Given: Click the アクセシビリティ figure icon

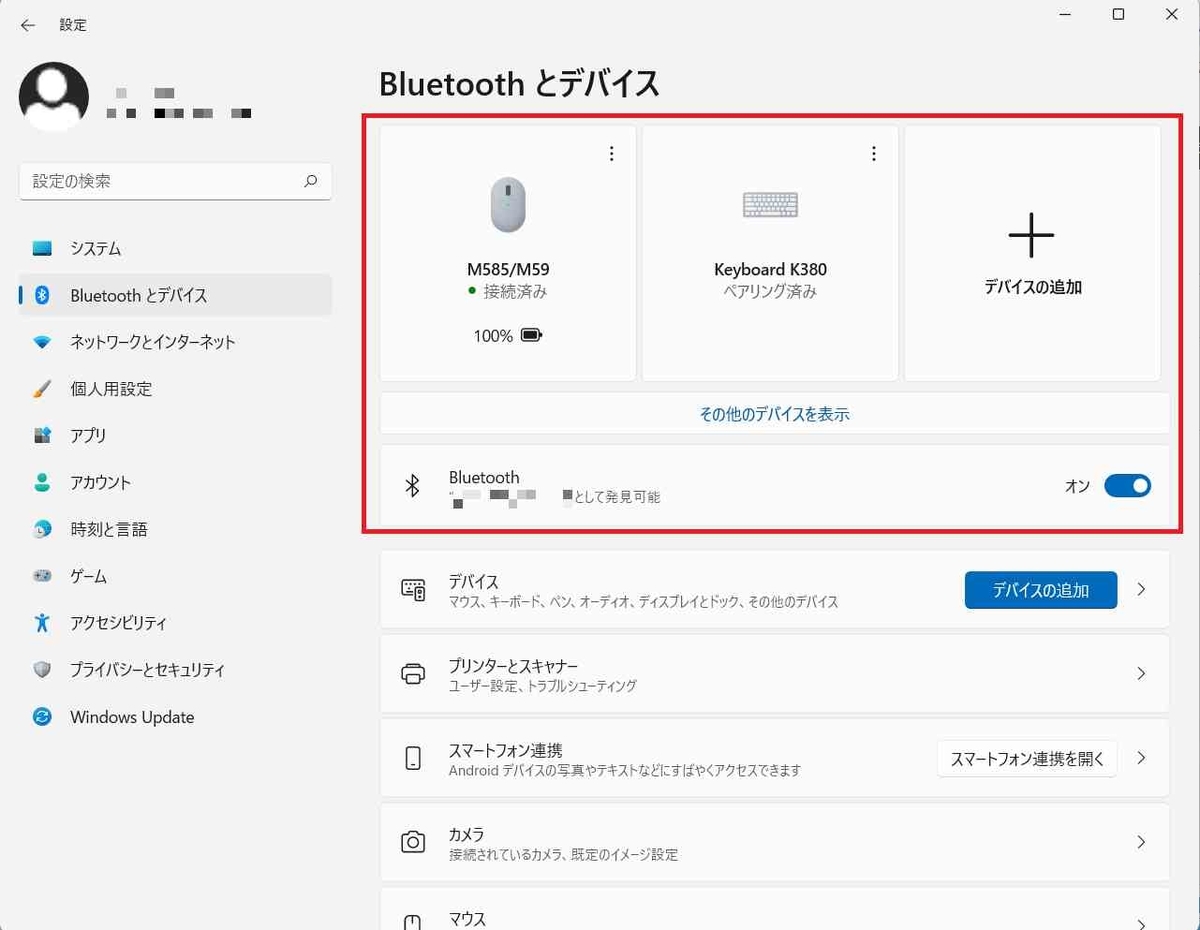Looking at the screenshot, I should (x=42, y=622).
